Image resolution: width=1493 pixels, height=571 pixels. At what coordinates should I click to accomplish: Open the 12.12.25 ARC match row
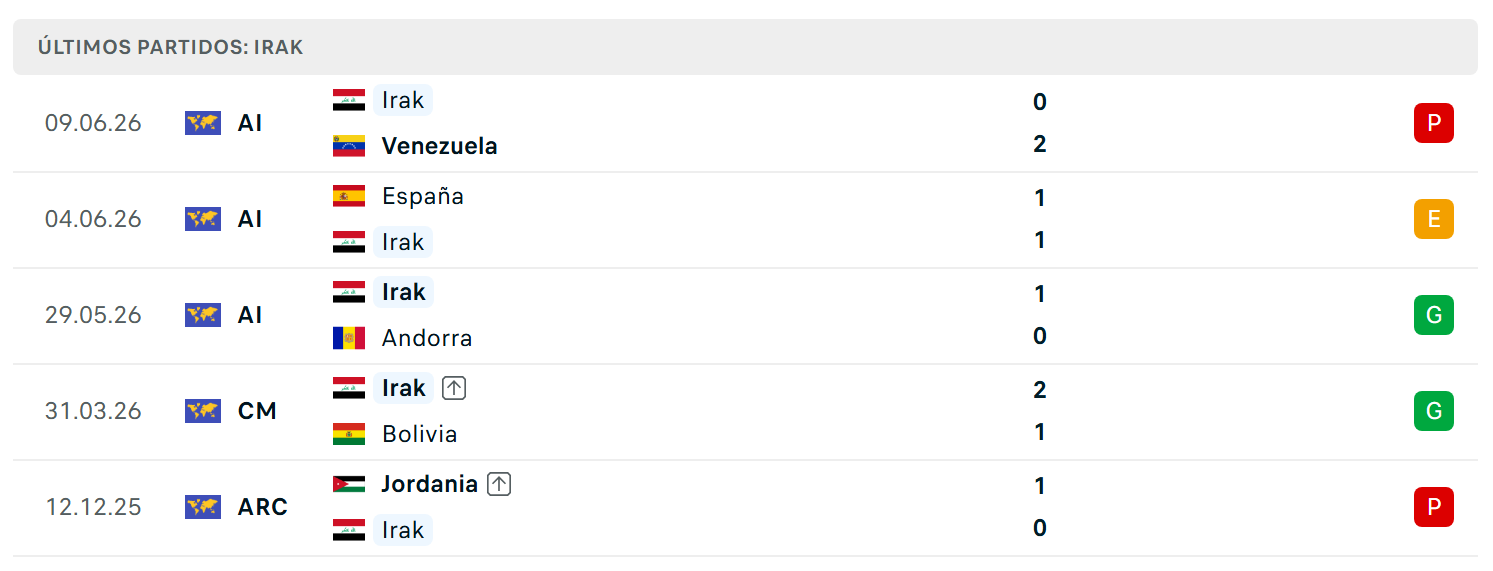coord(745,508)
